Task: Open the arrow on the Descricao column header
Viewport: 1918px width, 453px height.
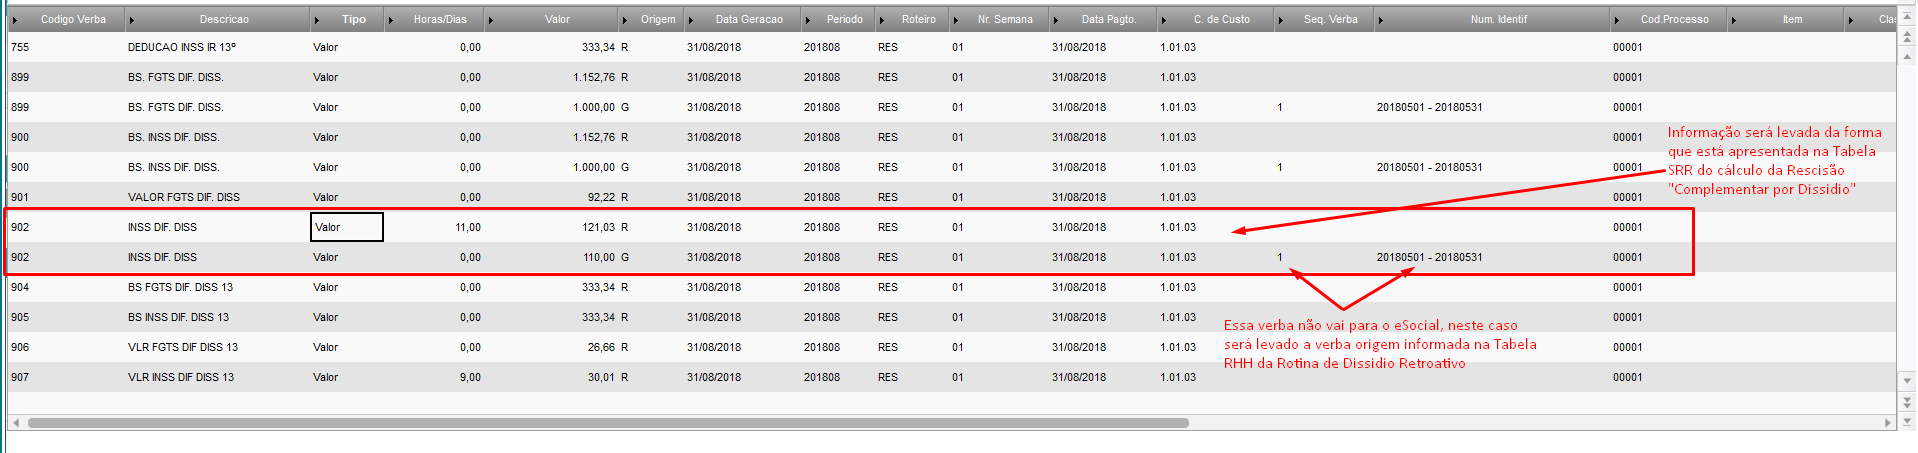Action: (132, 20)
